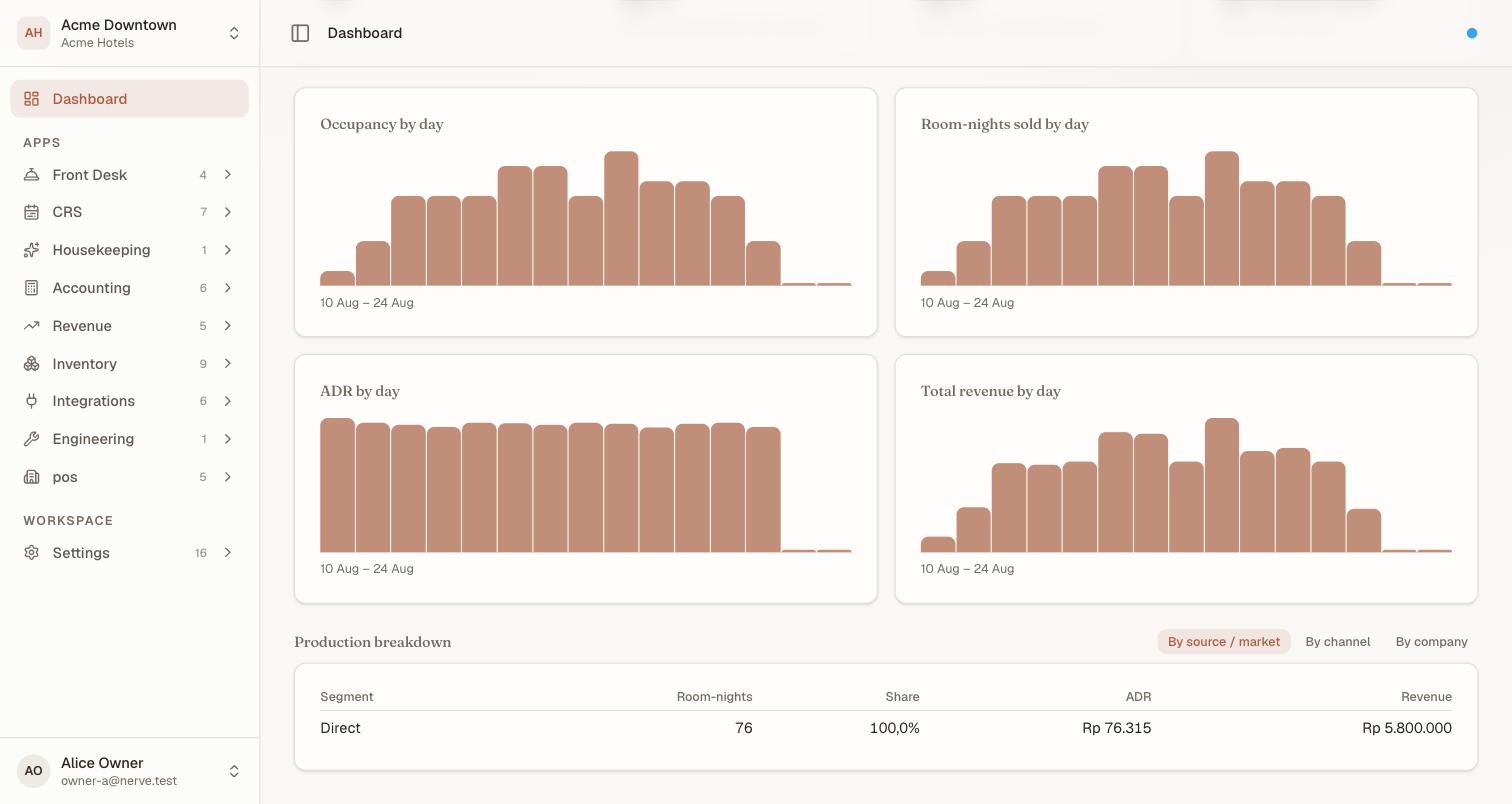Expand the Front Desk section chevron
This screenshot has width=1512, height=804.
[x=228, y=175]
